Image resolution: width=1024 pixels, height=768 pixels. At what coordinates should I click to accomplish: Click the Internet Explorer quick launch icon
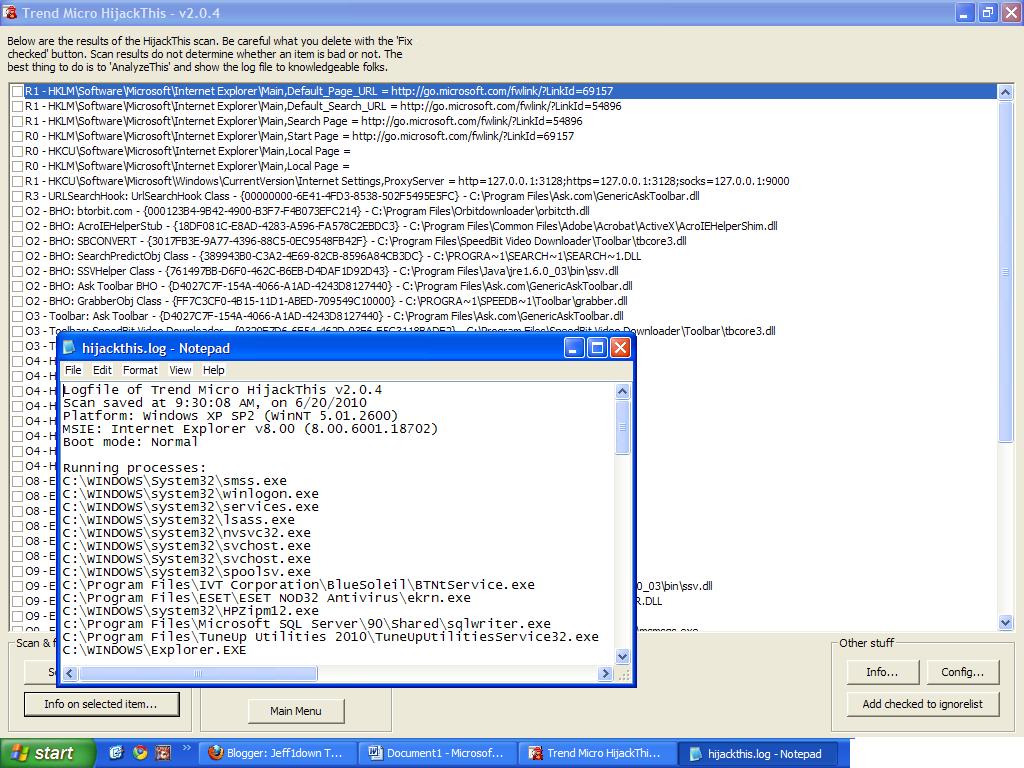tap(116, 752)
